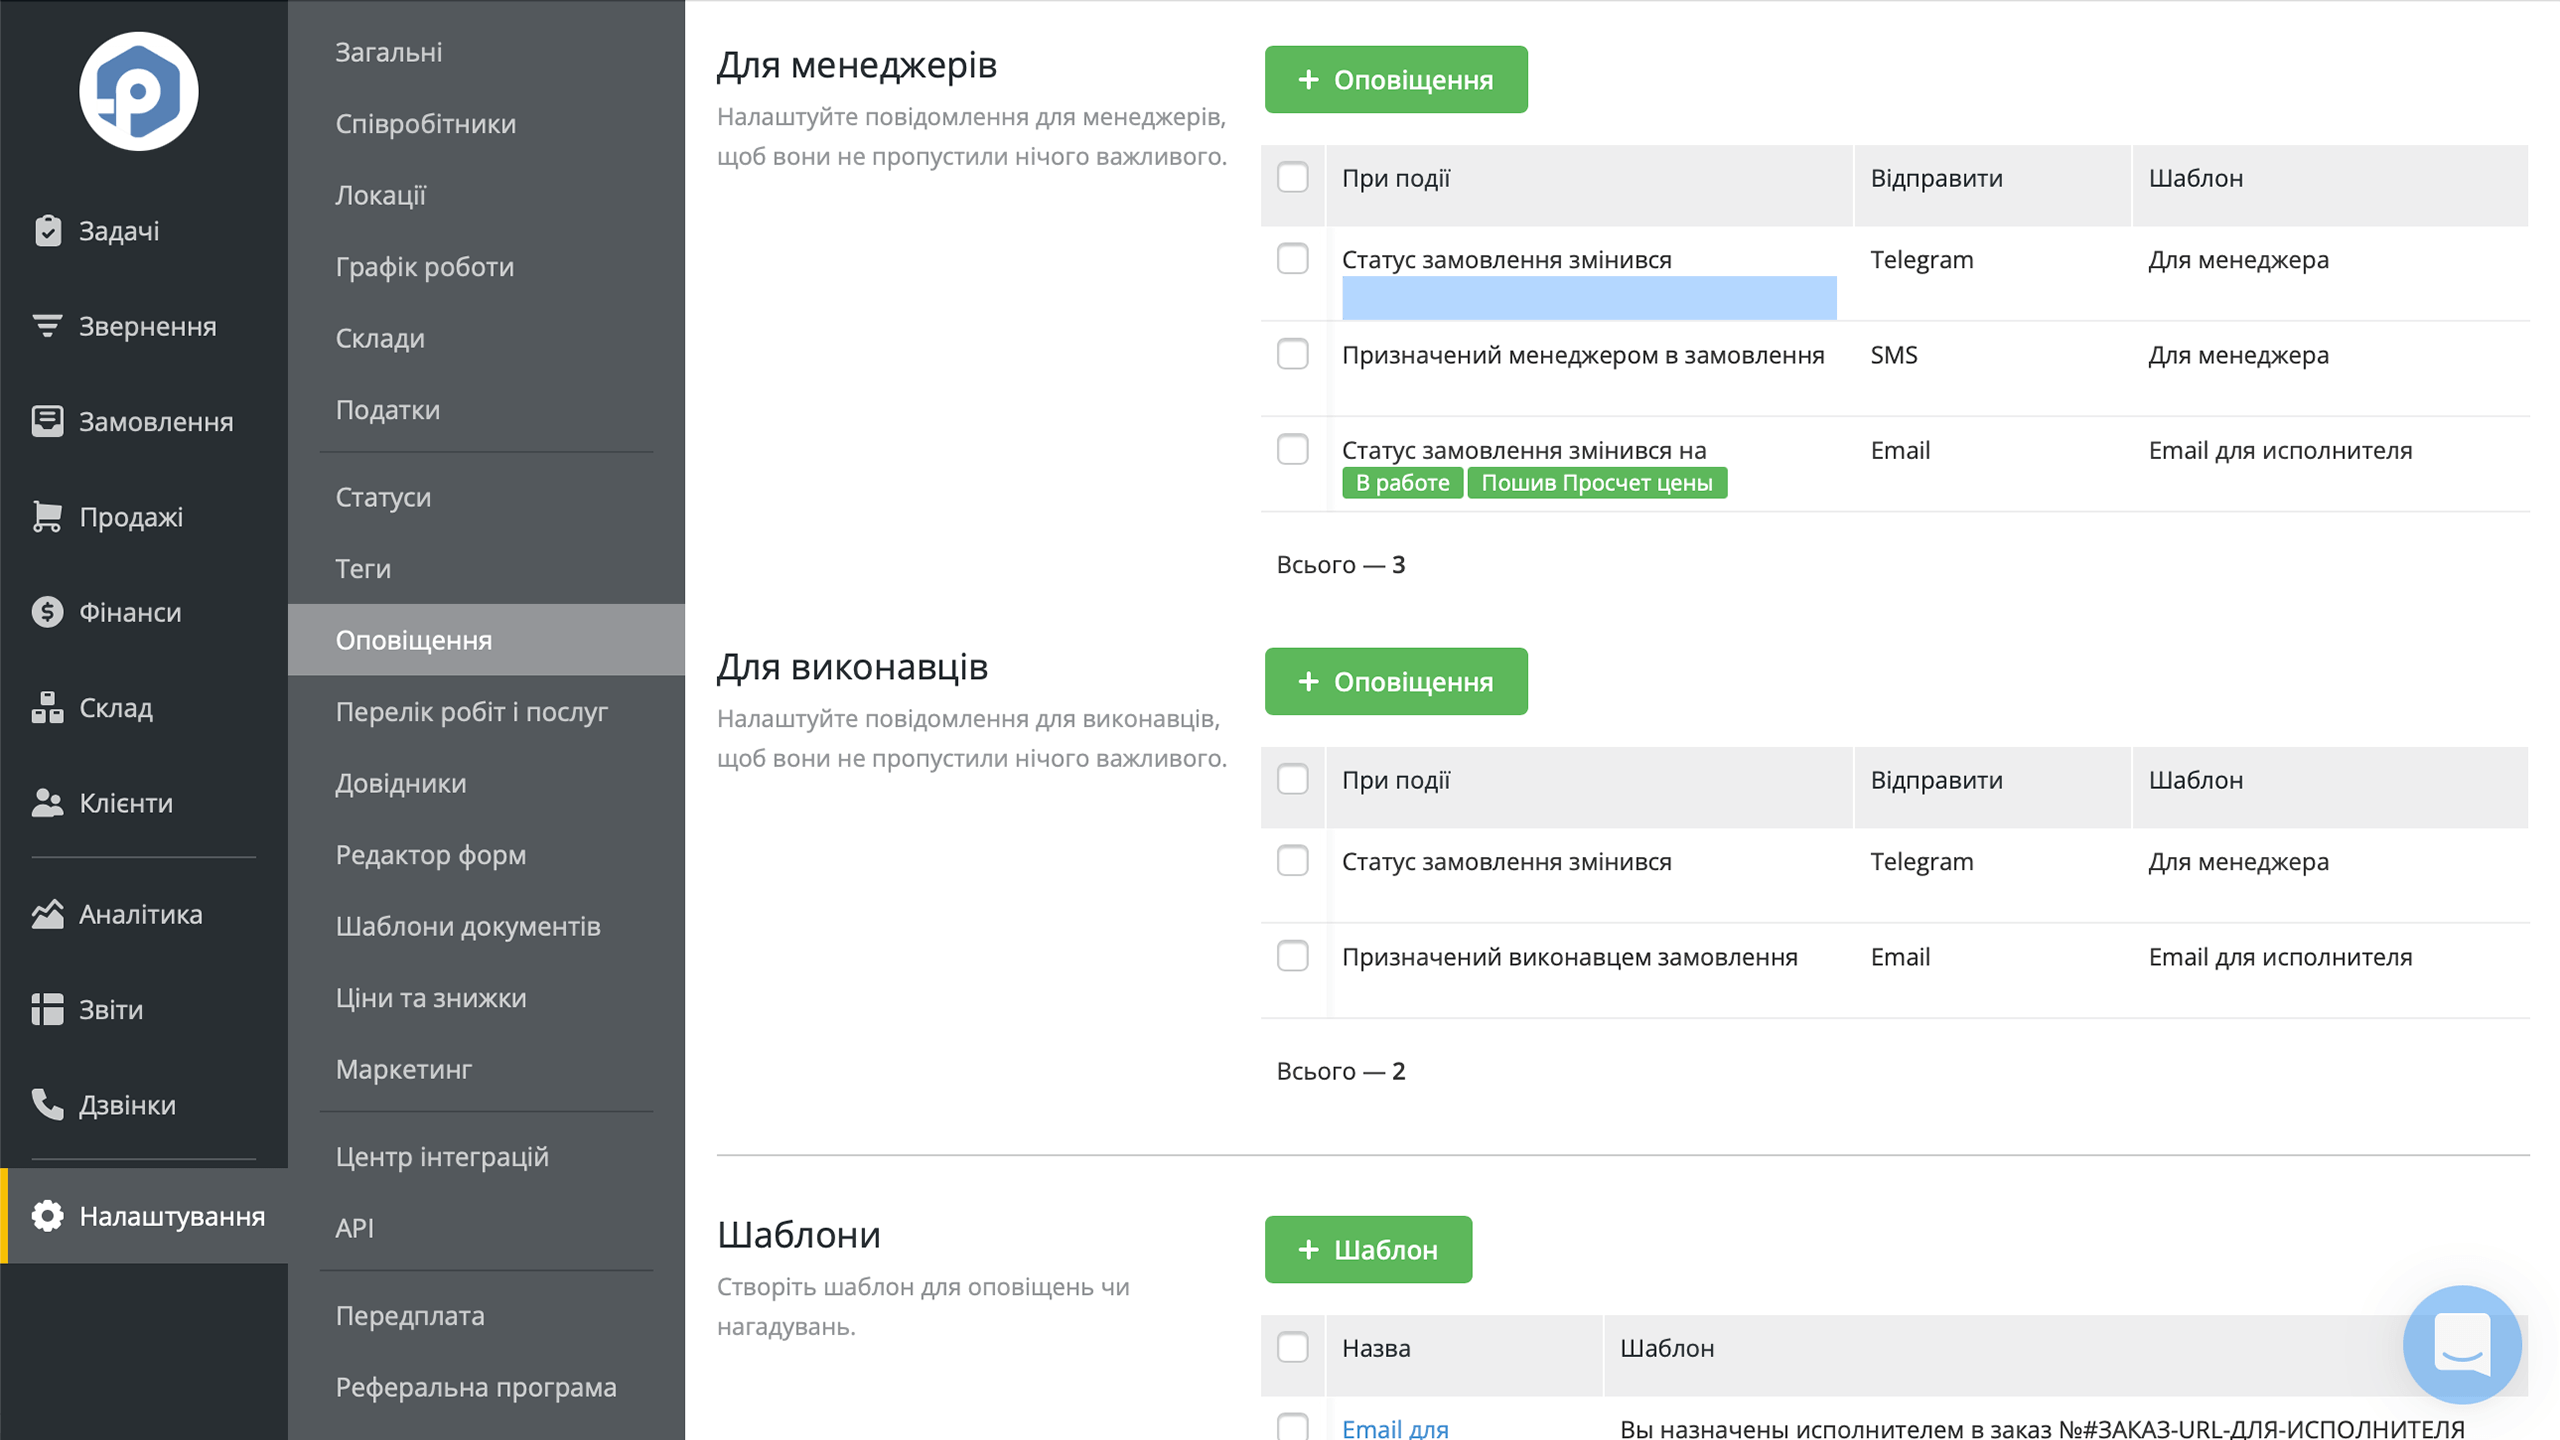Click the Звіти table icon
Viewport: 2560px width, 1440px height.
coord(47,1009)
